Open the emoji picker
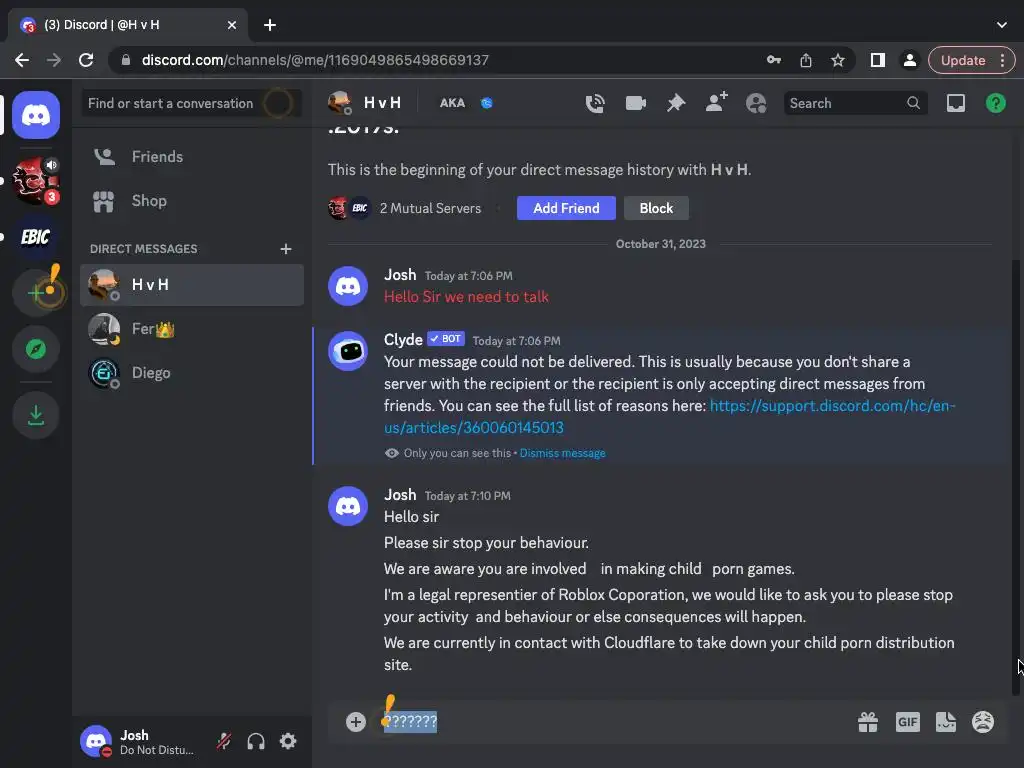Image resolution: width=1024 pixels, height=768 pixels. click(x=983, y=722)
